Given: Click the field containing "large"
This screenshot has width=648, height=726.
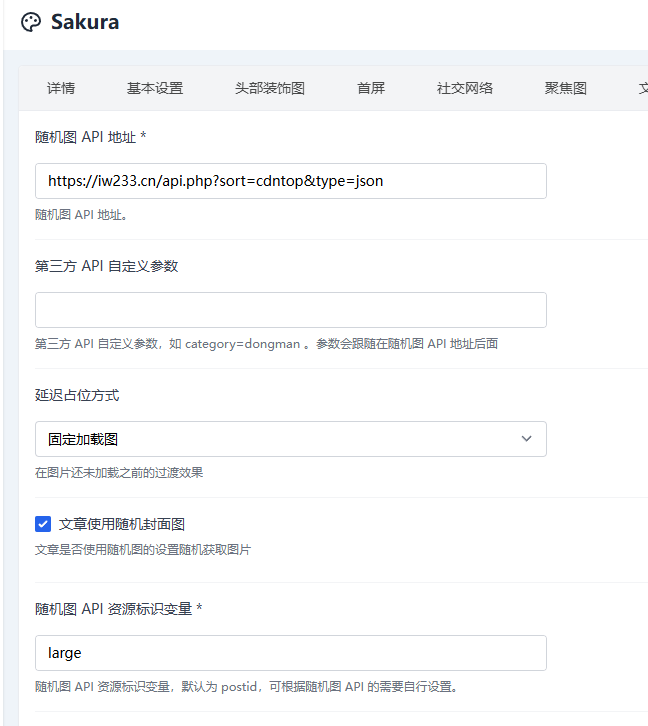Looking at the screenshot, I should click(290, 653).
